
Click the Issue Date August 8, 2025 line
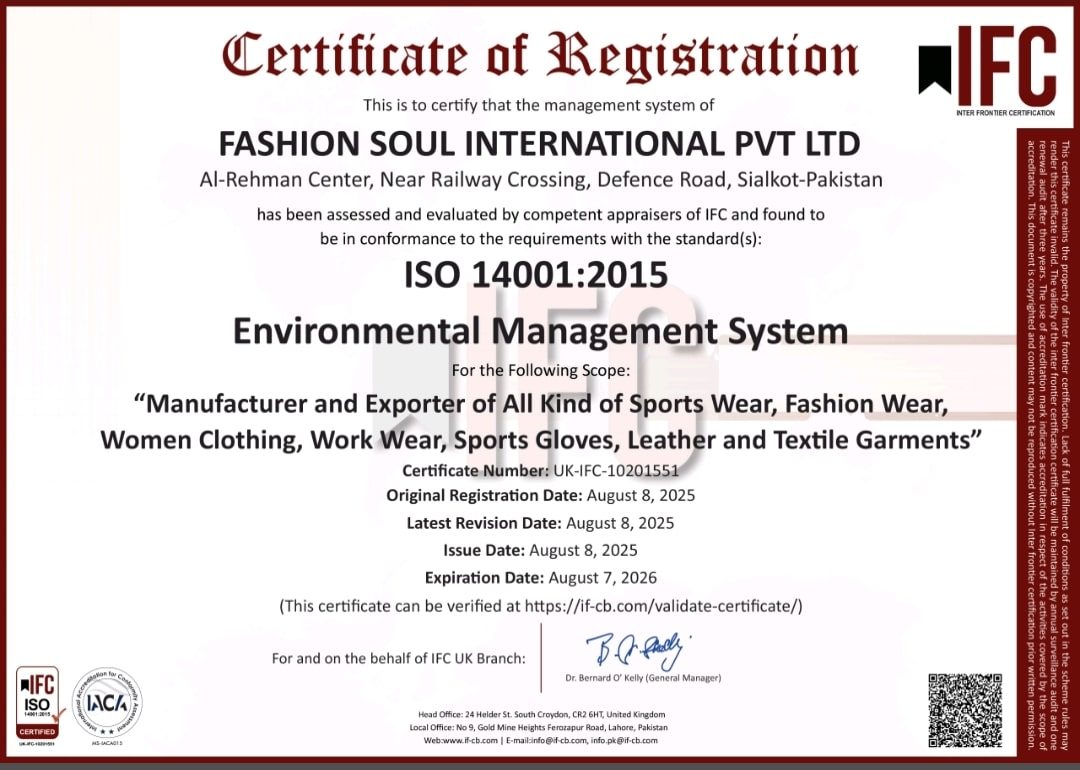[541, 551]
